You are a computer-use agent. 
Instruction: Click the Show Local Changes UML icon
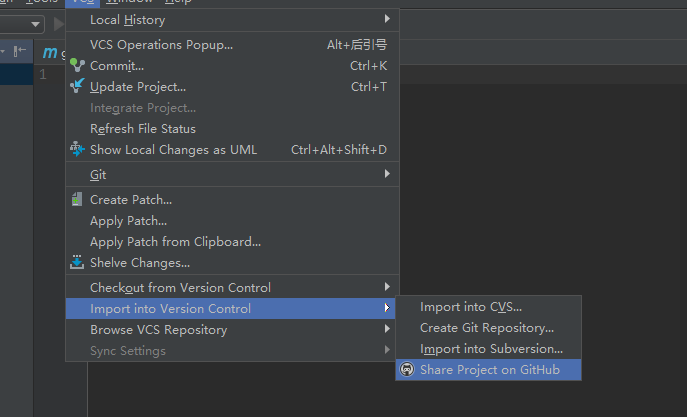[77, 150]
